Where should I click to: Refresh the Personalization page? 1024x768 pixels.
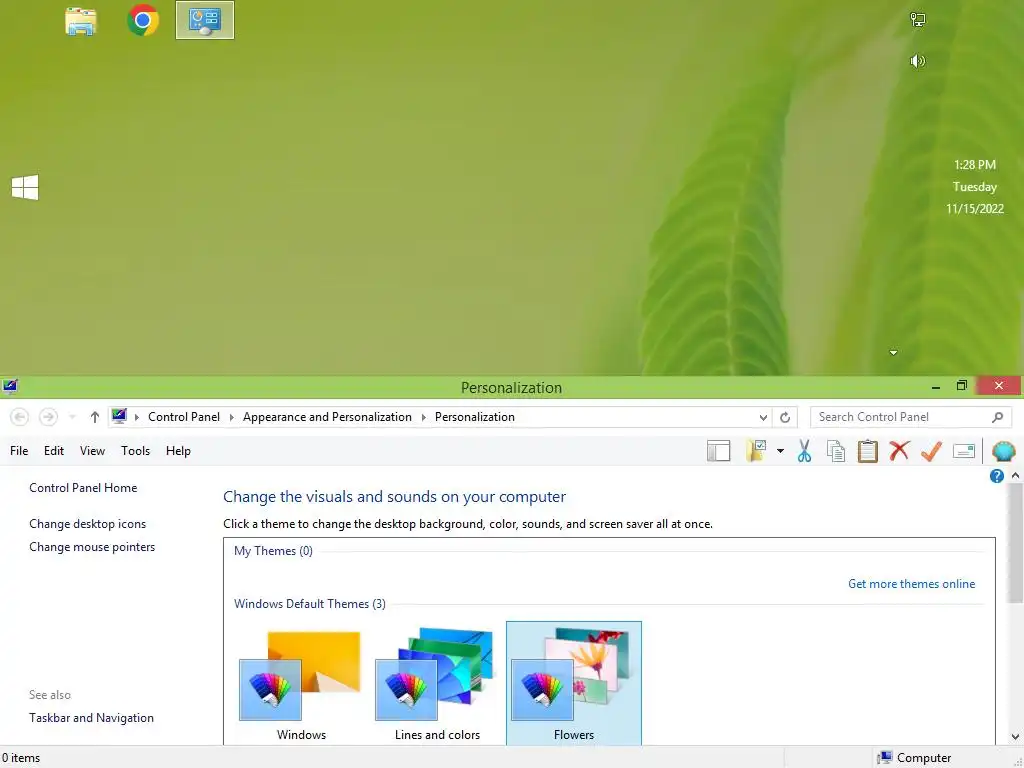[785, 417]
